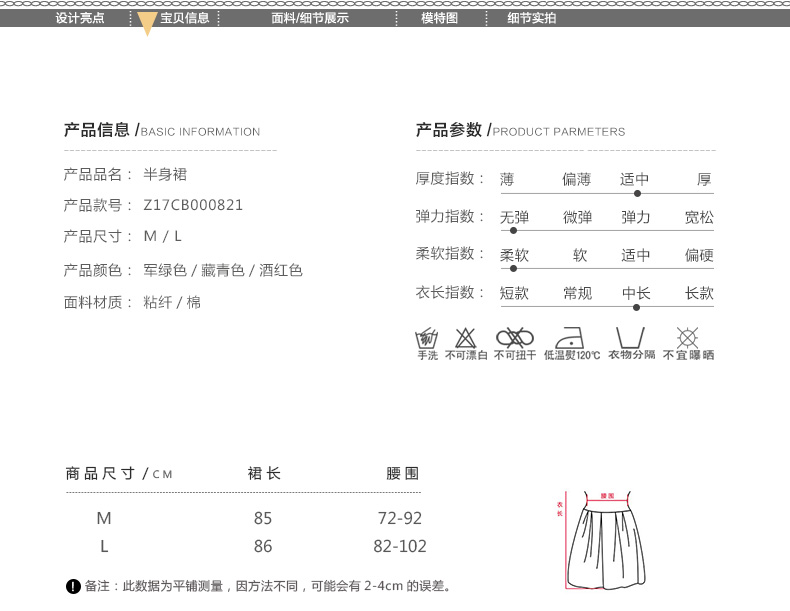This screenshot has height=611, width=790.
Task: Click the 厚度指数 slider dot
Action: (637, 193)
